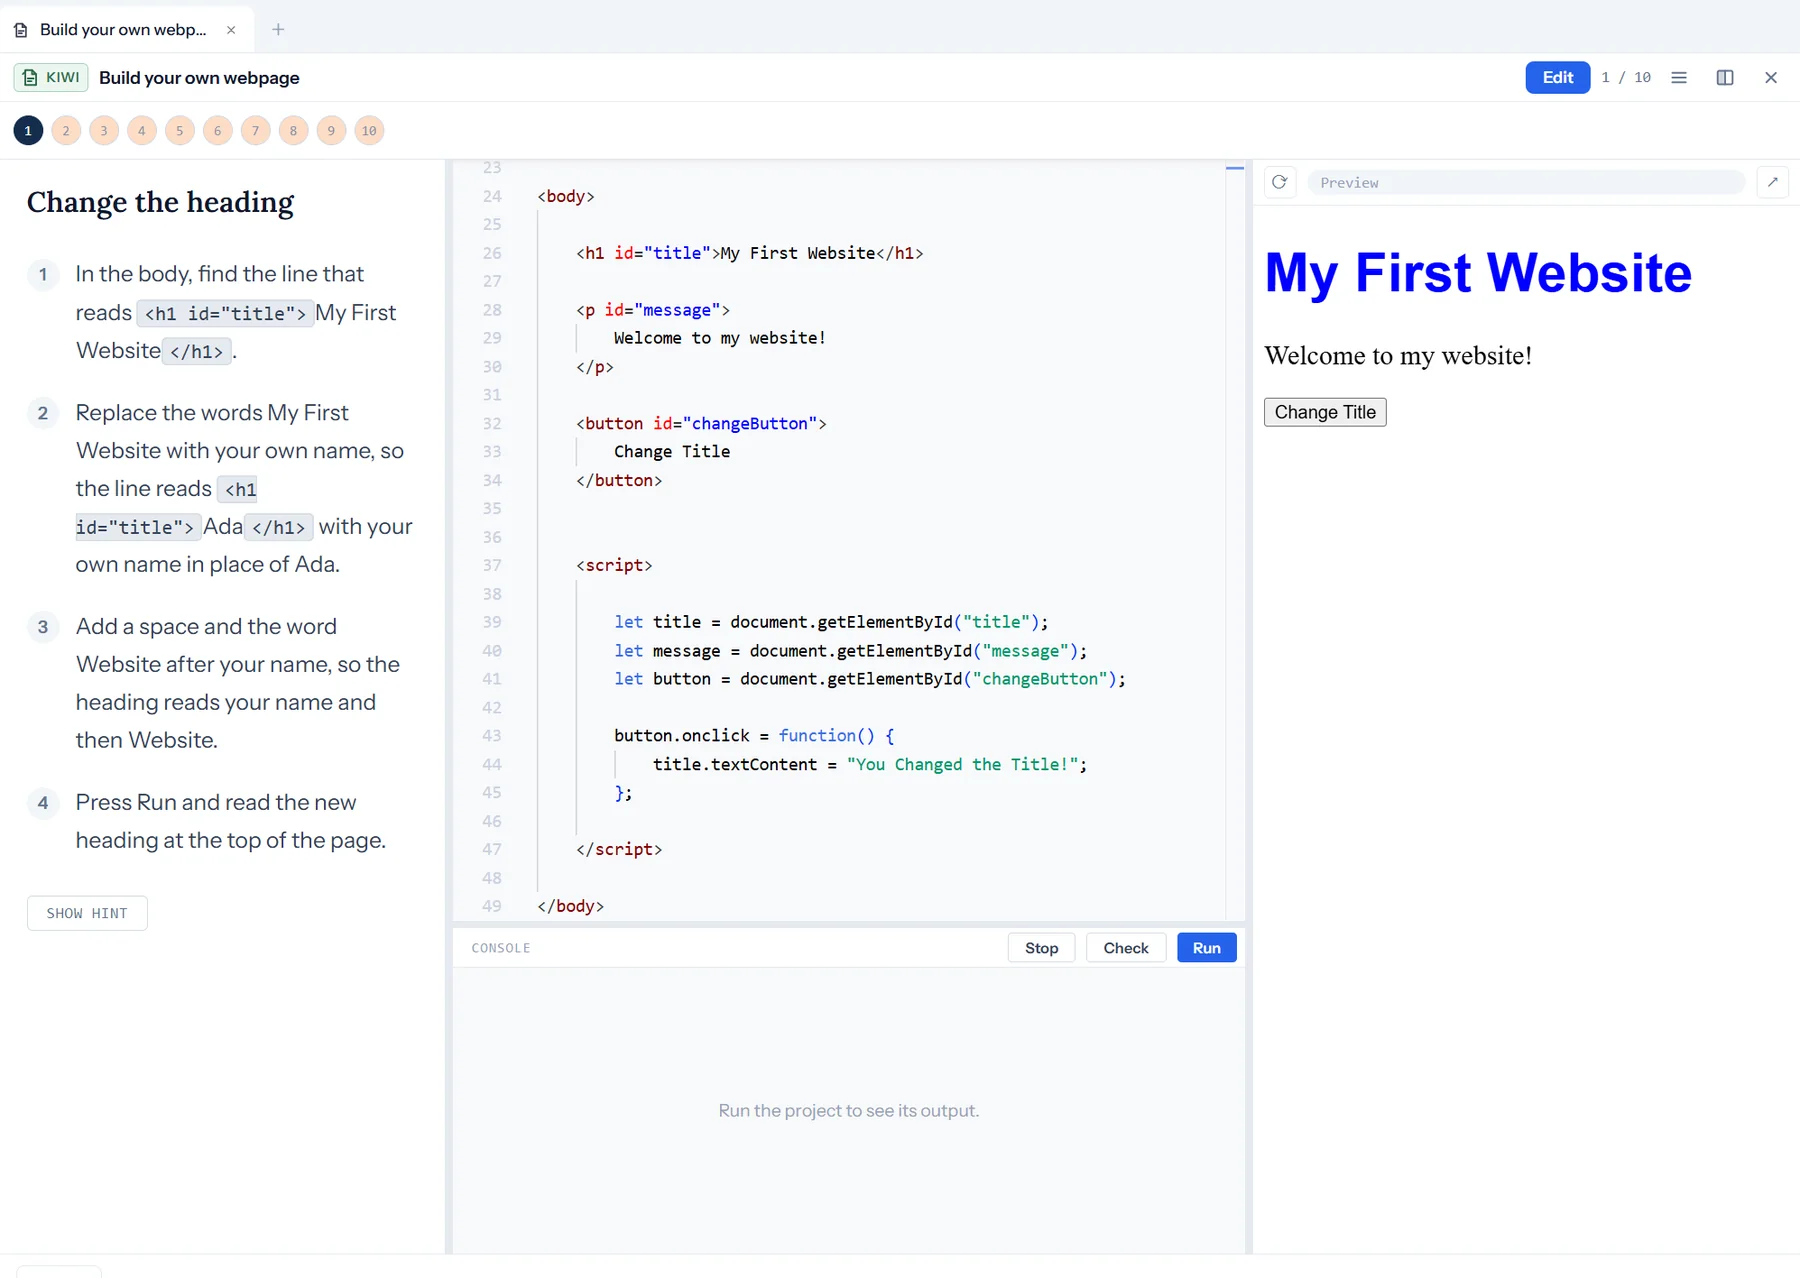The height and width of the screenshot is (1278, 1800).
Task: Click the KIWI badge icon
Action: (51, 77)
